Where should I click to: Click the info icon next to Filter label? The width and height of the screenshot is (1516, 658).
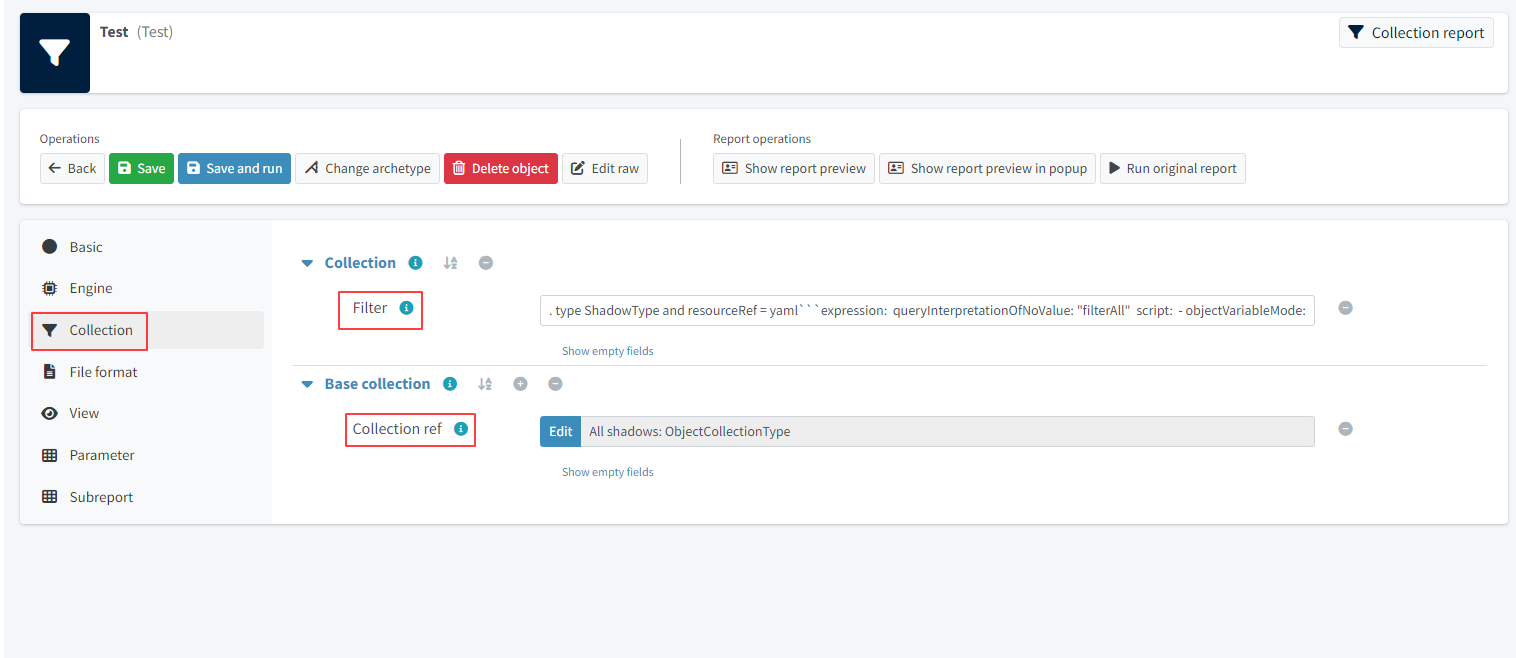[x=406, y=308]
